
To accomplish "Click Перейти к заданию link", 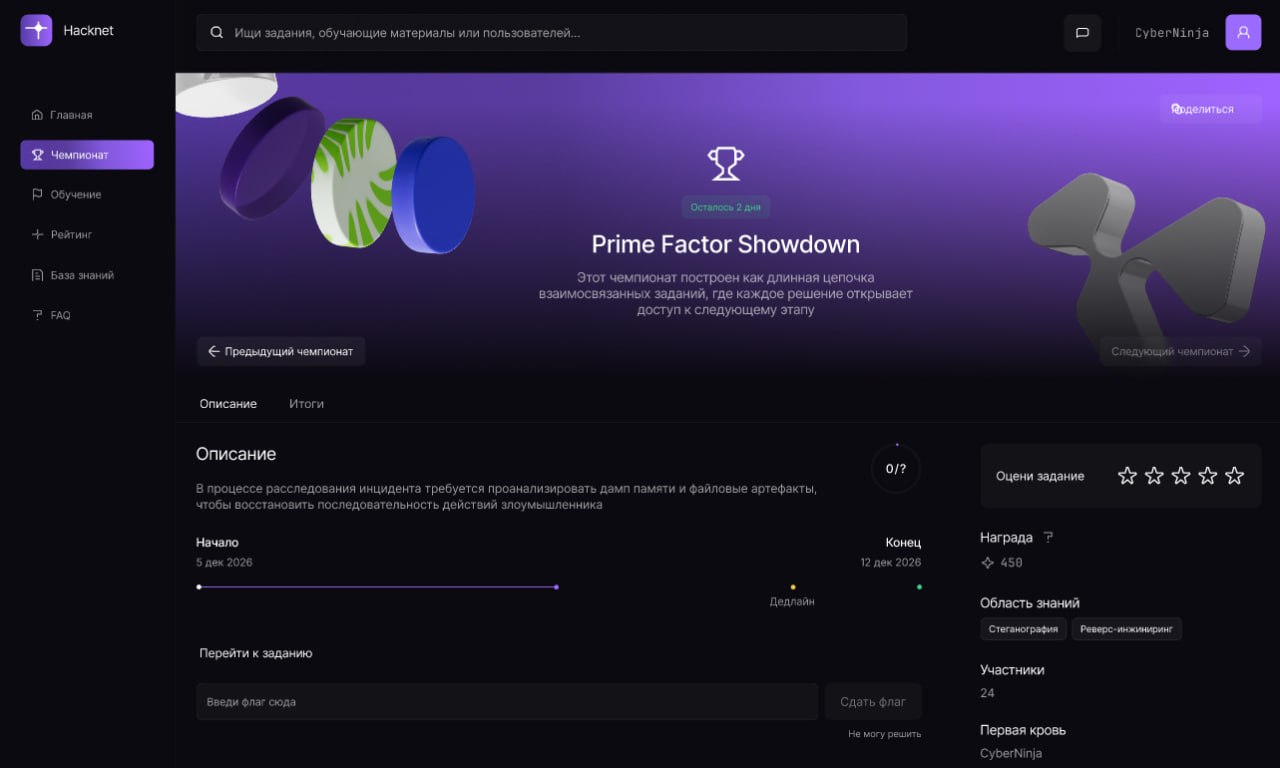I will click(256, 653).
